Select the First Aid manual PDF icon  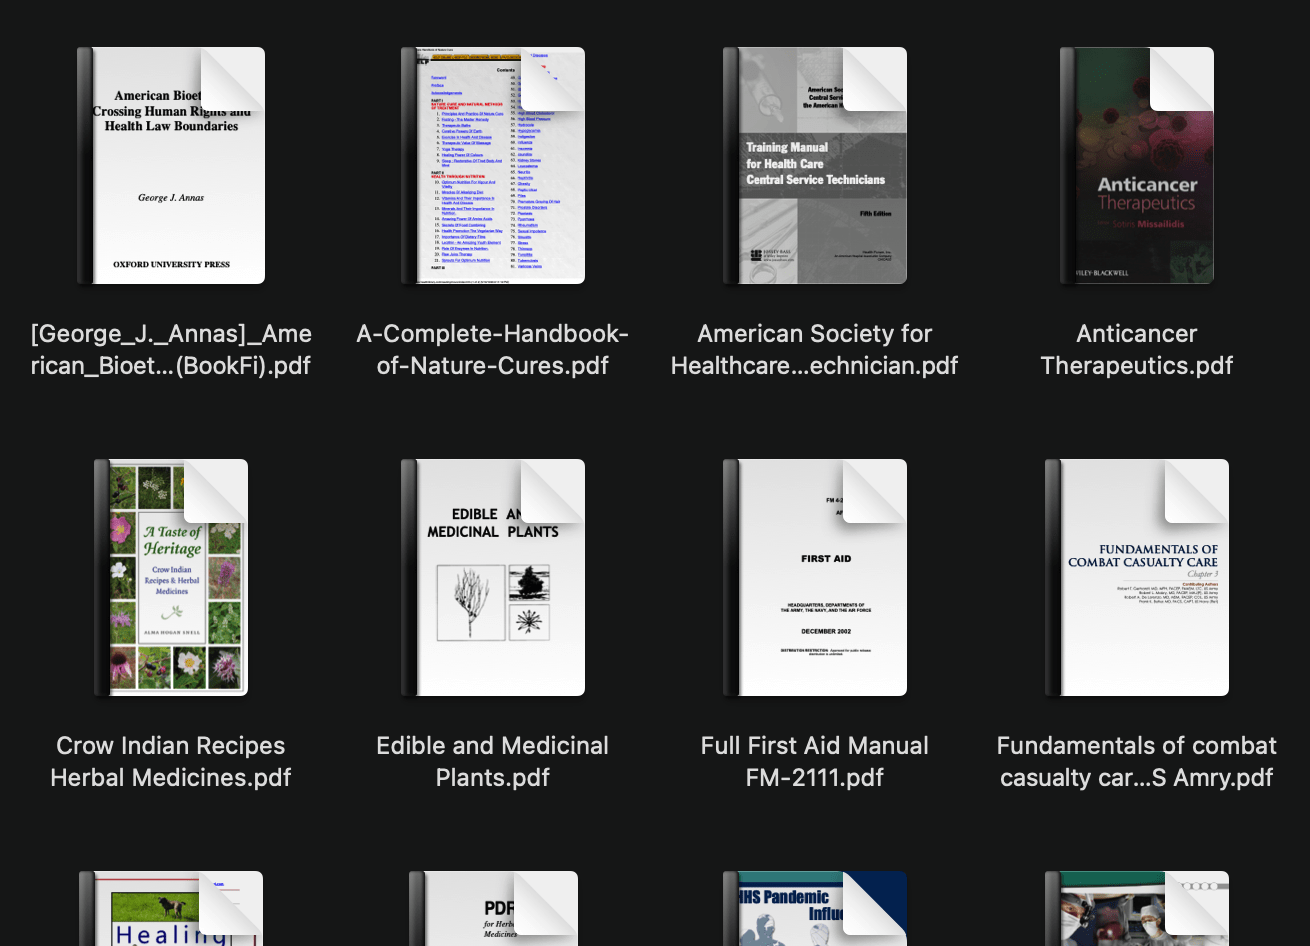[815, 577]
